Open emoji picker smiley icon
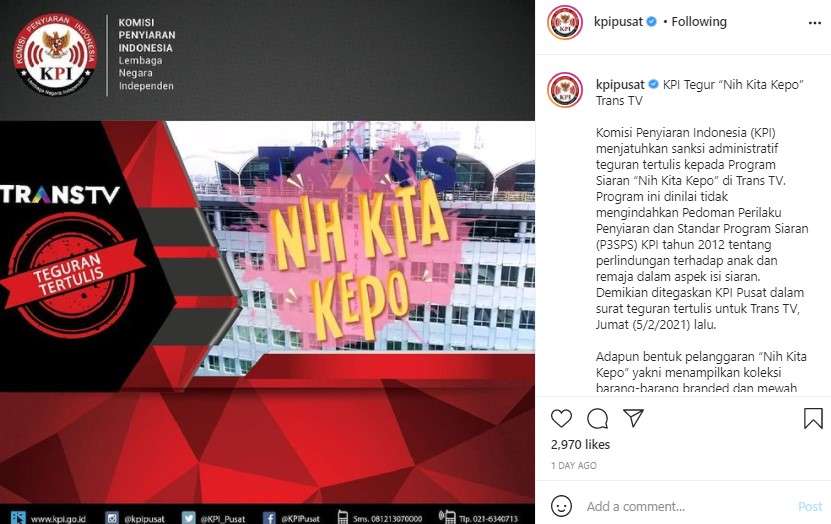831x524 pixels. [x=561, y=506]
